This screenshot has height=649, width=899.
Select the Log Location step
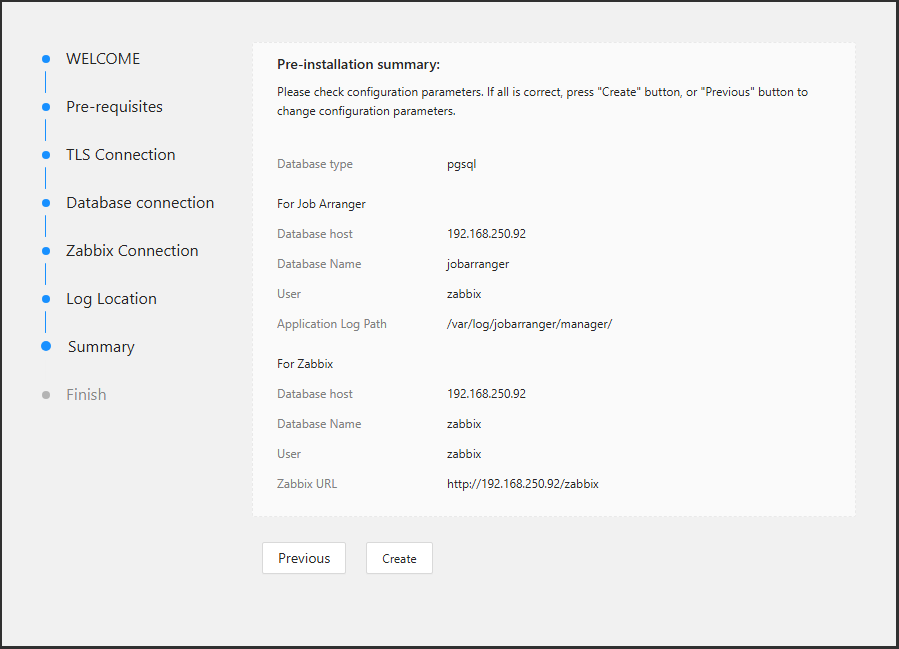pyautogui.click(x=112, y=299)
